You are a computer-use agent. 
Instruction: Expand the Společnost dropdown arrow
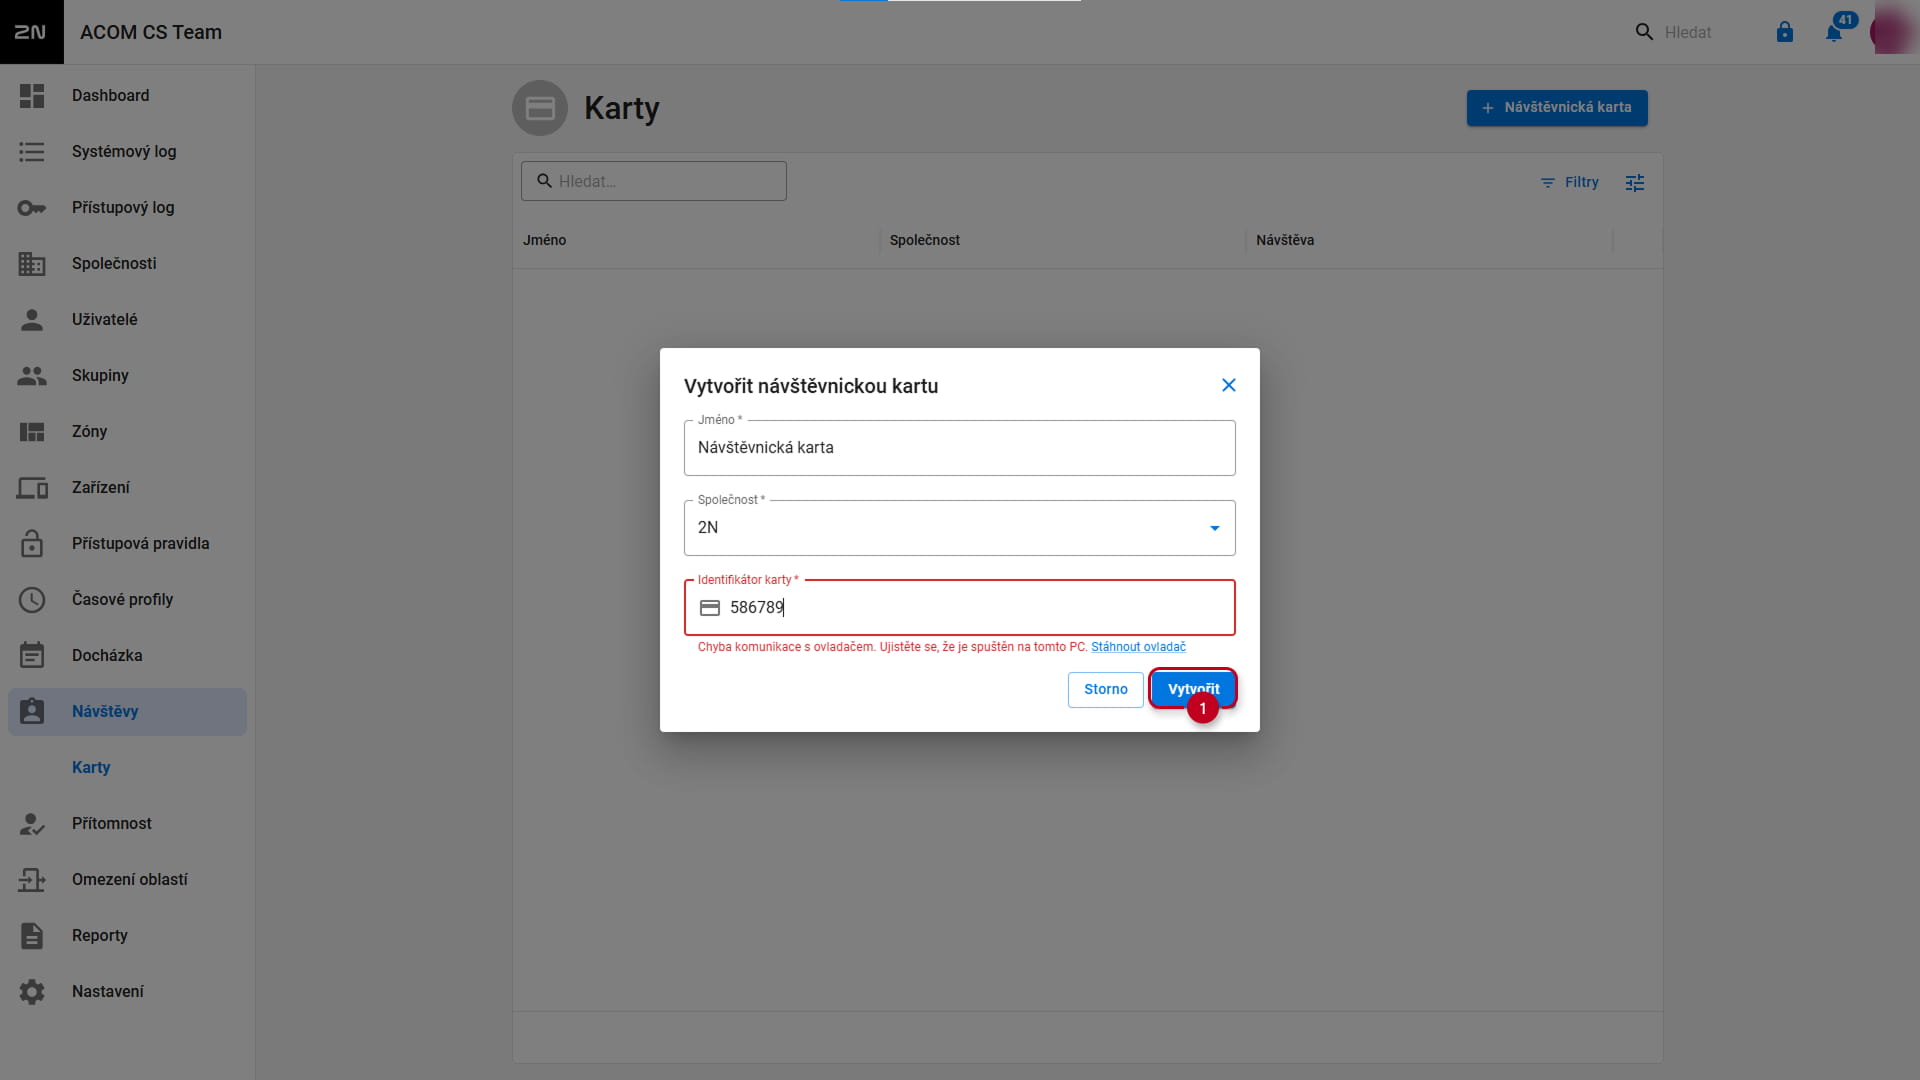1215,528
